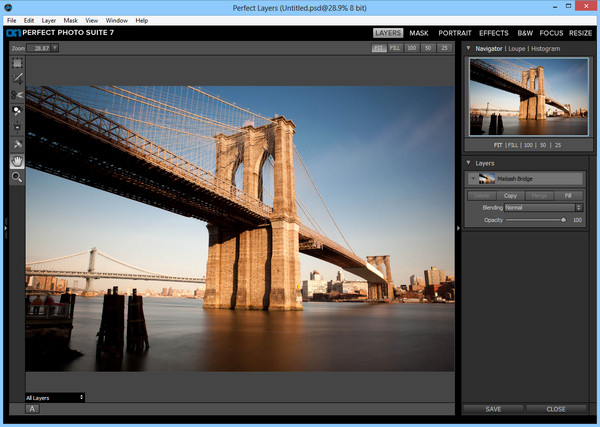
Task: Click the SAVE button
Action: [x=494, y=409]
